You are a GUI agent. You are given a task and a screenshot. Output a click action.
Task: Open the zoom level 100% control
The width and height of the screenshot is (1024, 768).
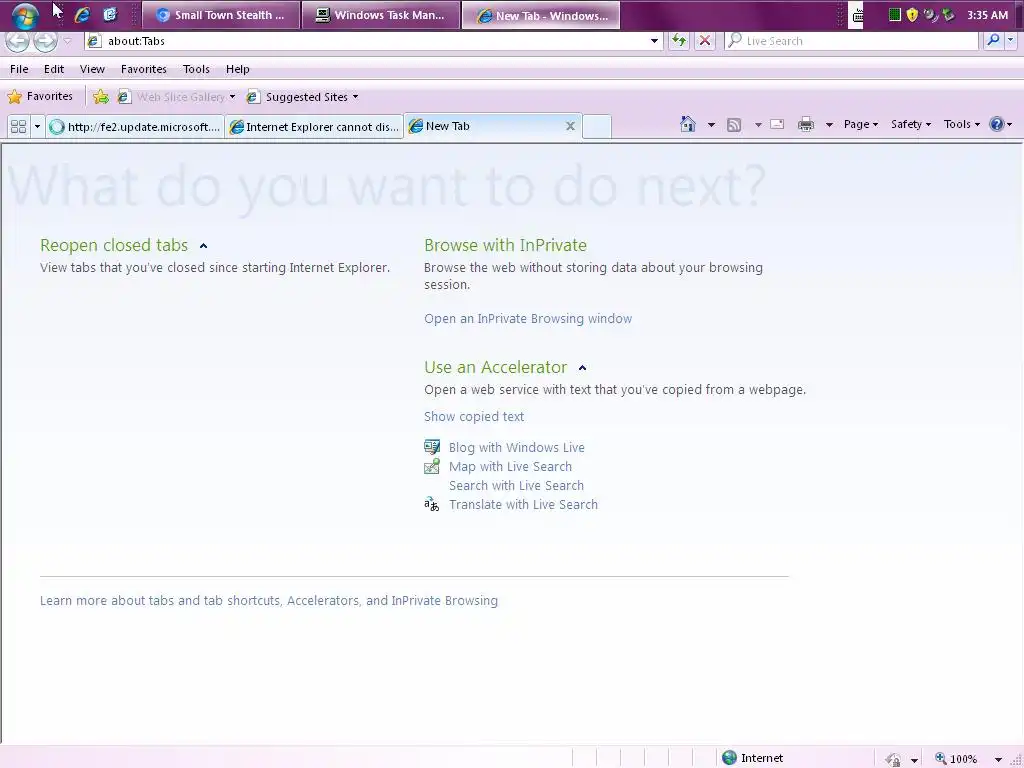tap(956, 759)
